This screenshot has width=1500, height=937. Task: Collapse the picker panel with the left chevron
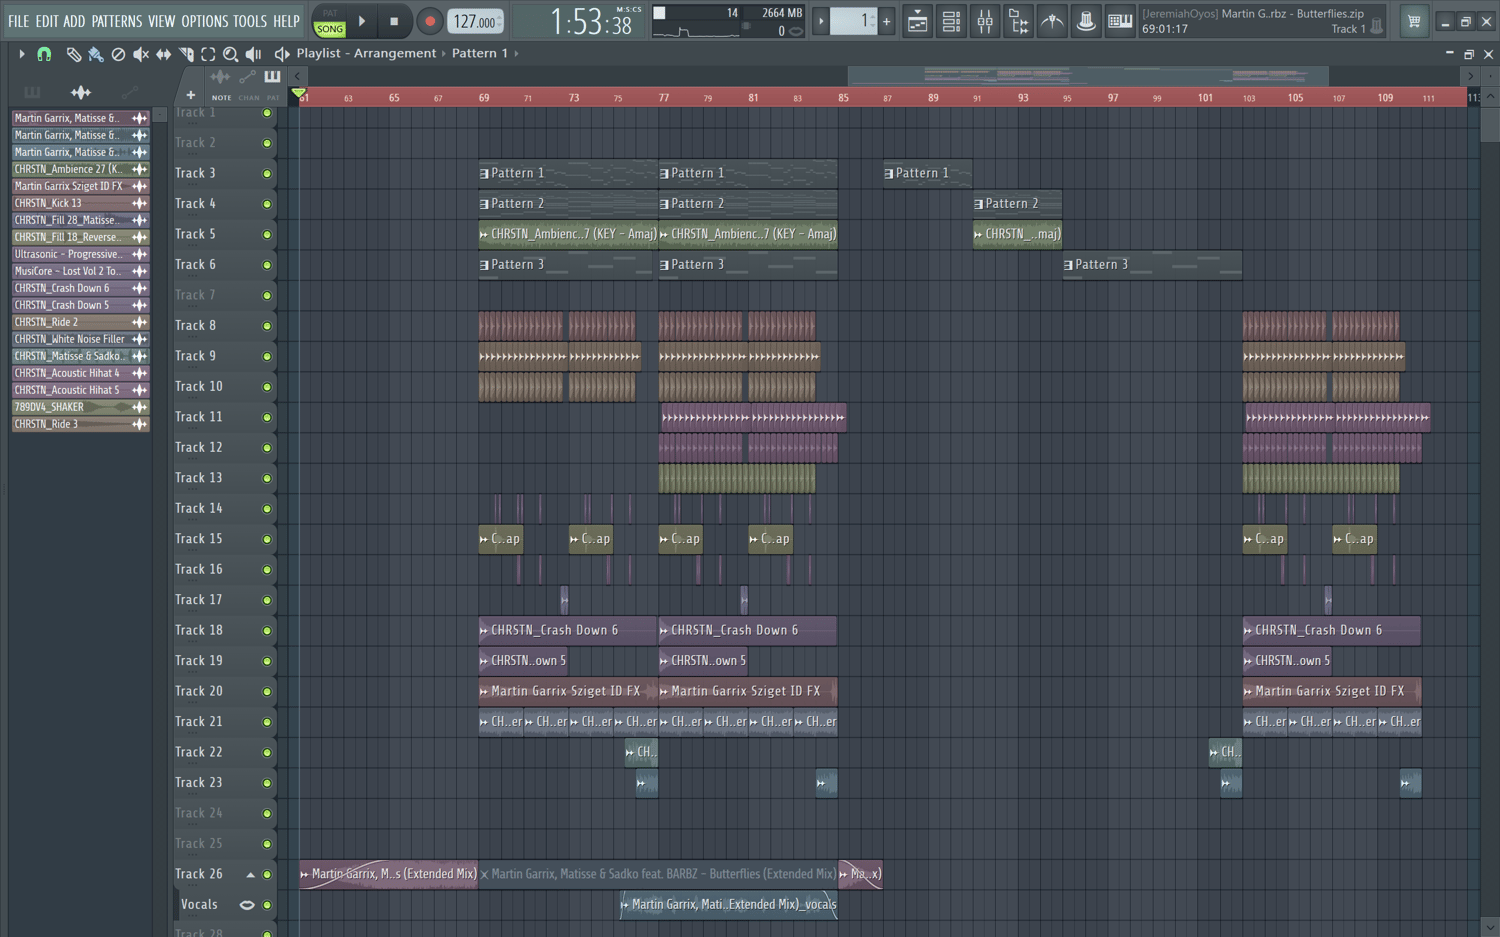(x=297, y=76)
